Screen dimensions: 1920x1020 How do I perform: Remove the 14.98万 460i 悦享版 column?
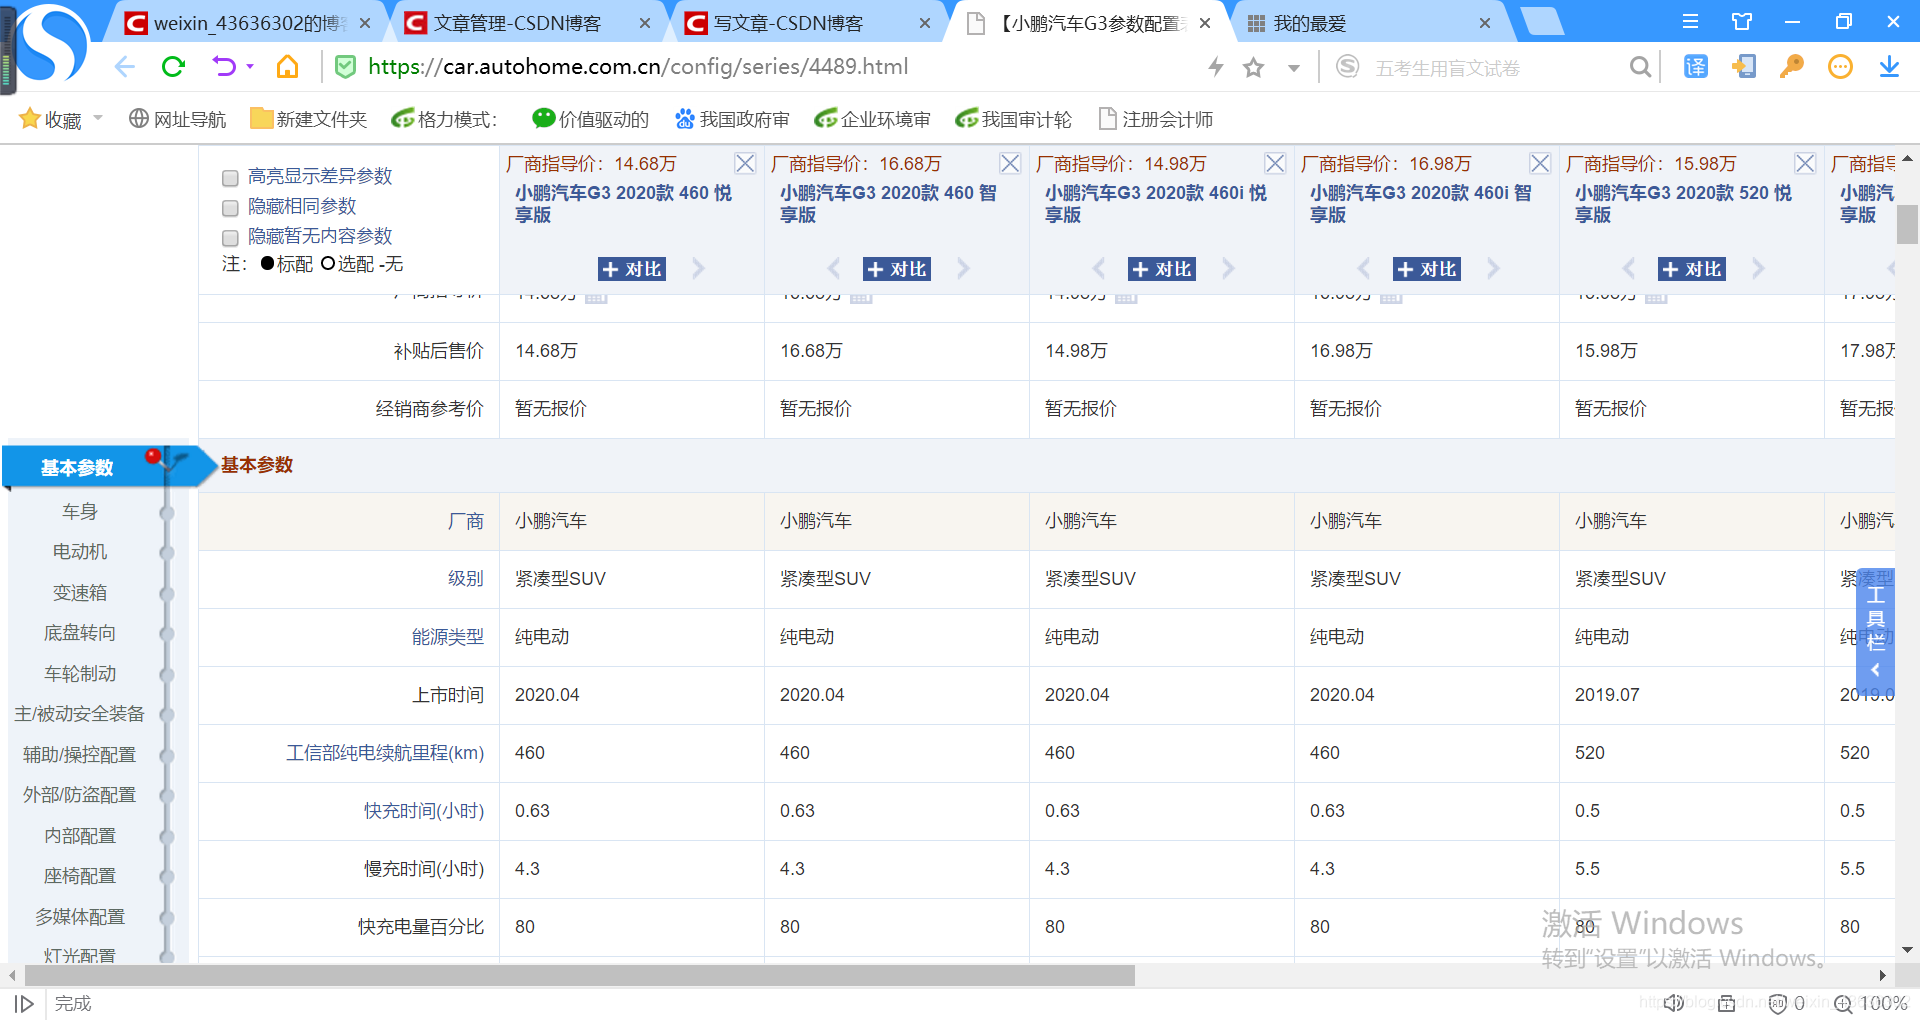coord(1276,163)
